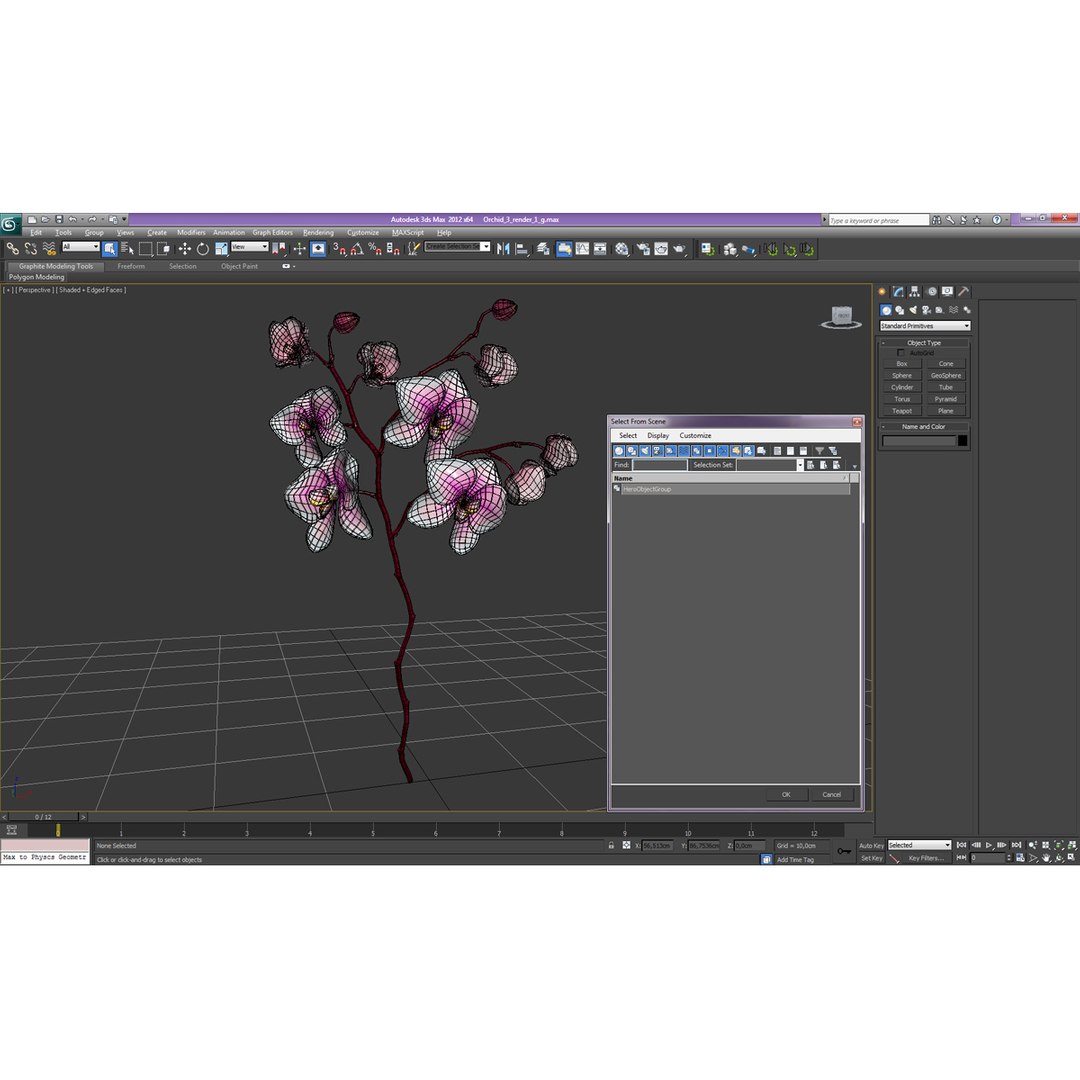The height and width of the screenshot is (1080, 1080).
Task: Toggle Display Geometry filter in Select From Scene
Action: pyautogui.click(x=619, y=450)
